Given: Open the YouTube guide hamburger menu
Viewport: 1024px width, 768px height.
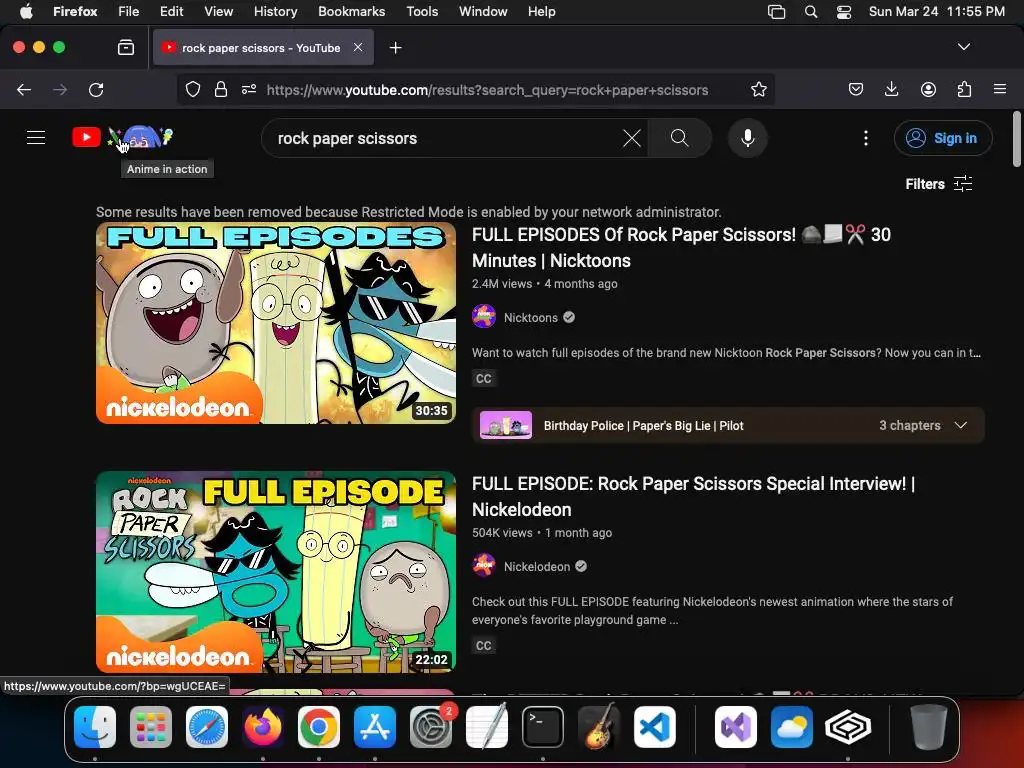Looking at the screenshot, I should click(x=36, y=138).
